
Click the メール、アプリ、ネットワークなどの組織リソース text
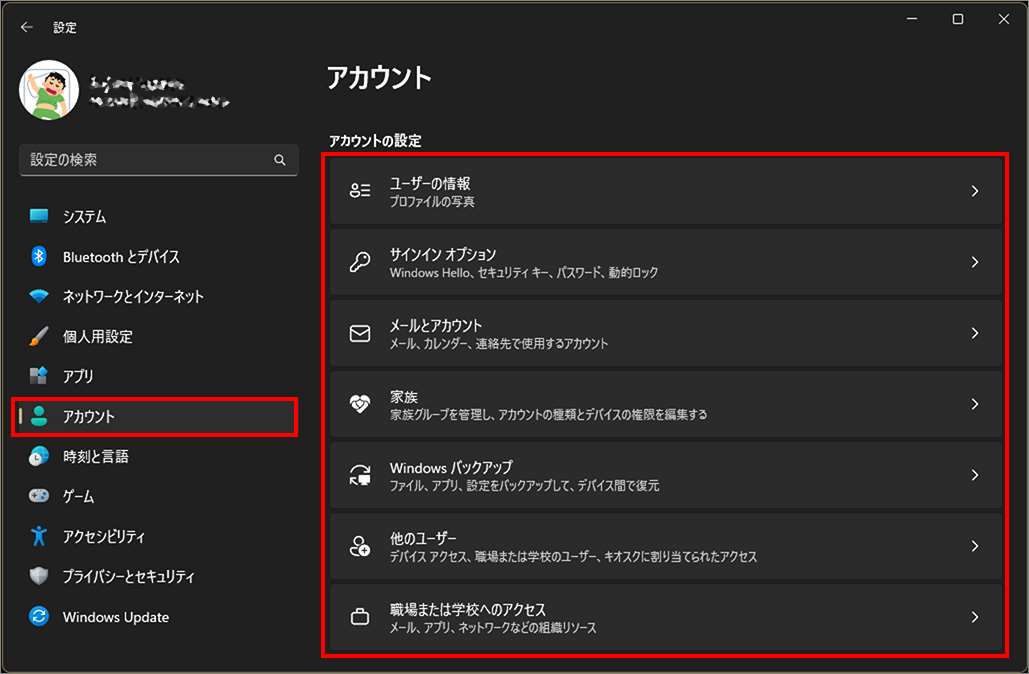pos(493,628)
